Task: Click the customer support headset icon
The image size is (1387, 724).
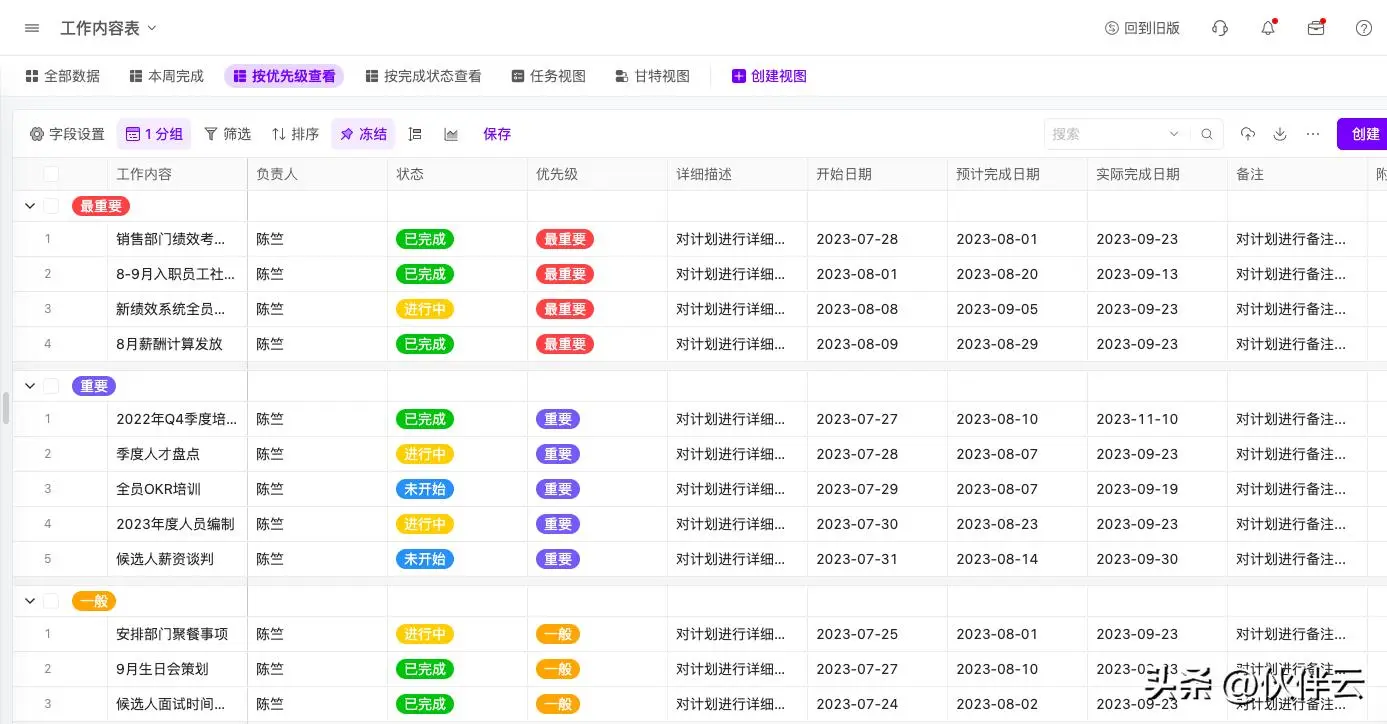Action: coord(1220,28)
